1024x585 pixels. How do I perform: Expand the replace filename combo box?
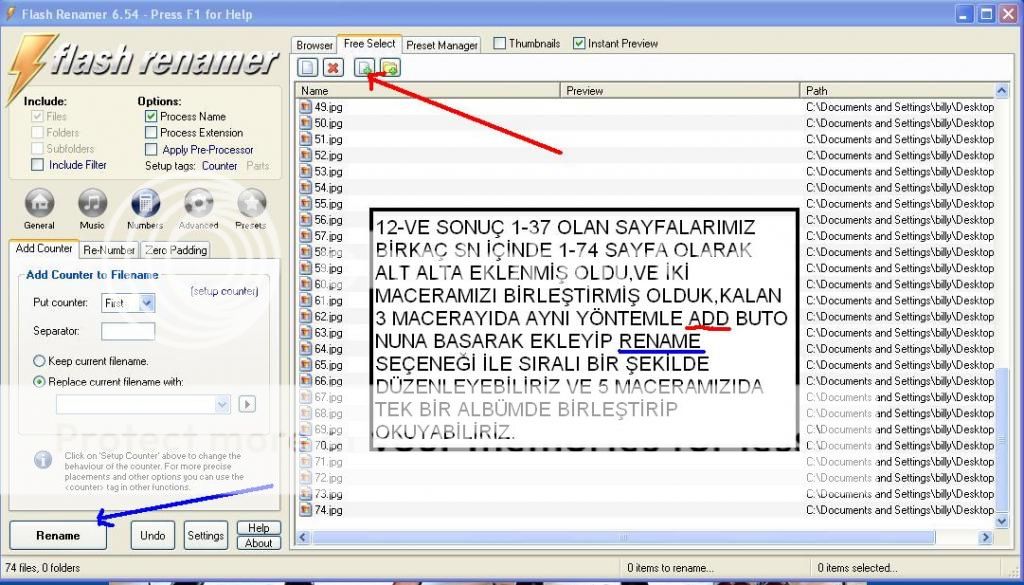(223, 404)
